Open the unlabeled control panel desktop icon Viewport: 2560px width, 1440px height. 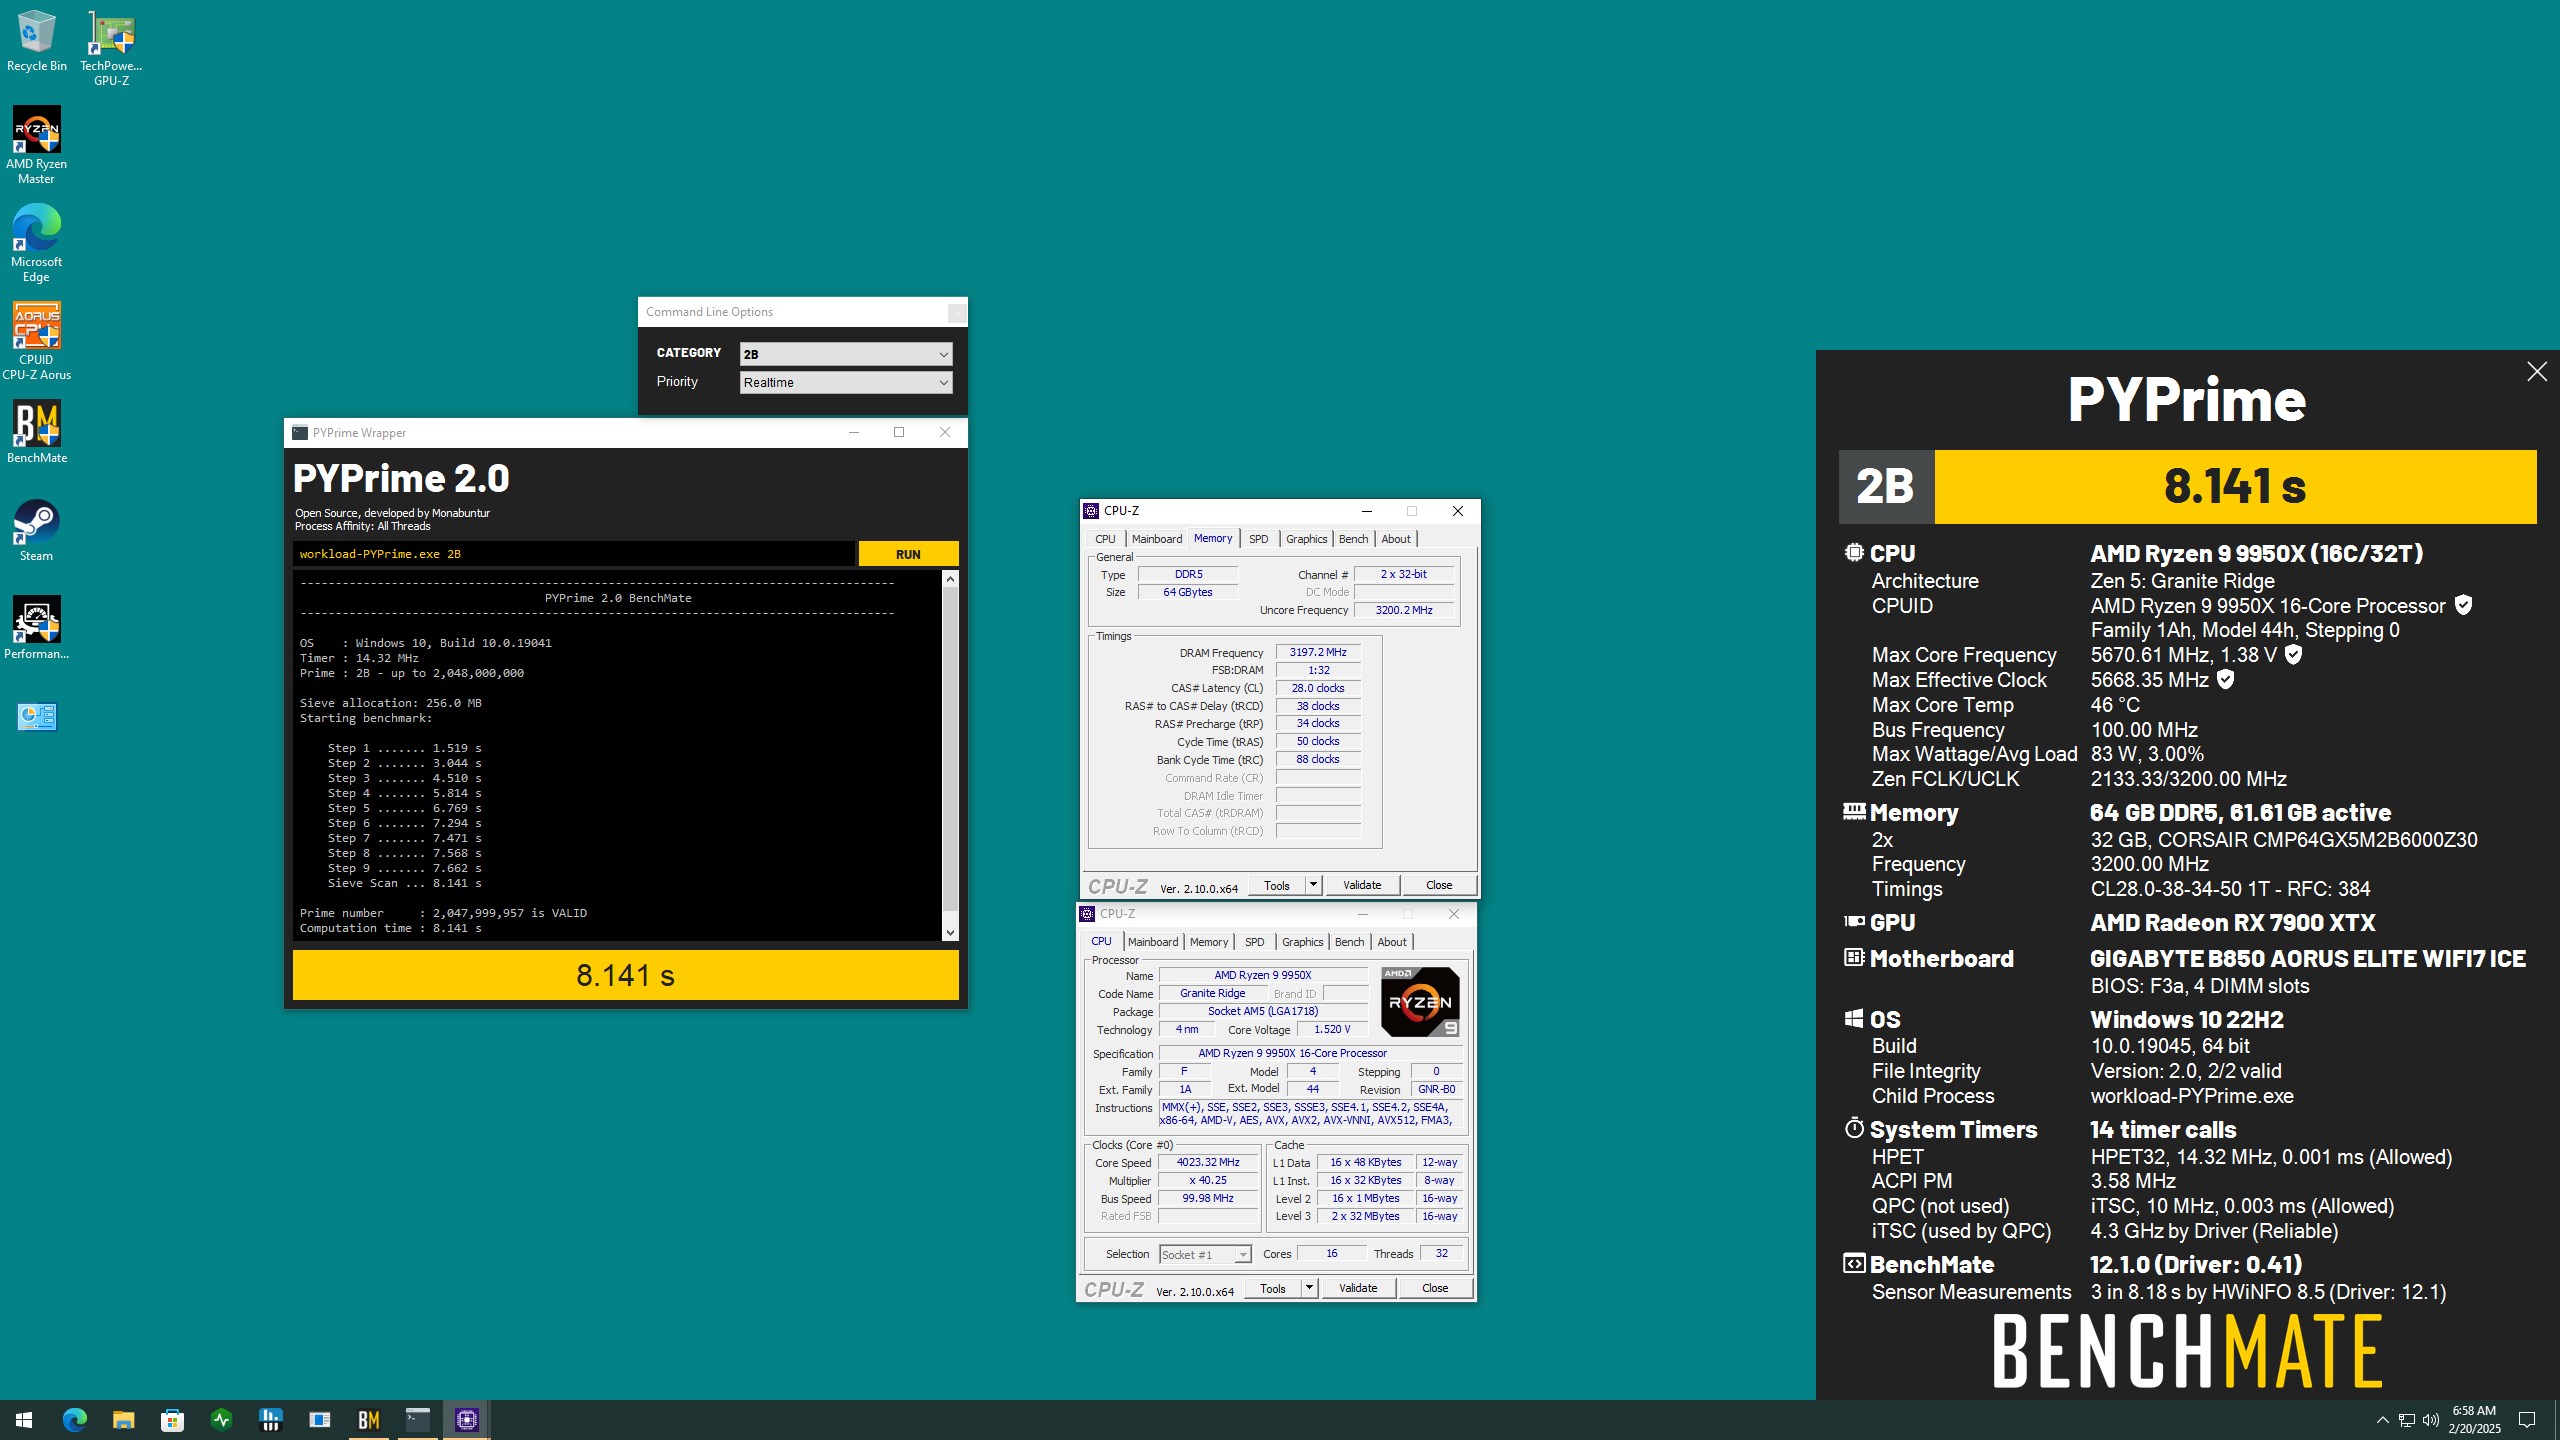coord(37,716)
